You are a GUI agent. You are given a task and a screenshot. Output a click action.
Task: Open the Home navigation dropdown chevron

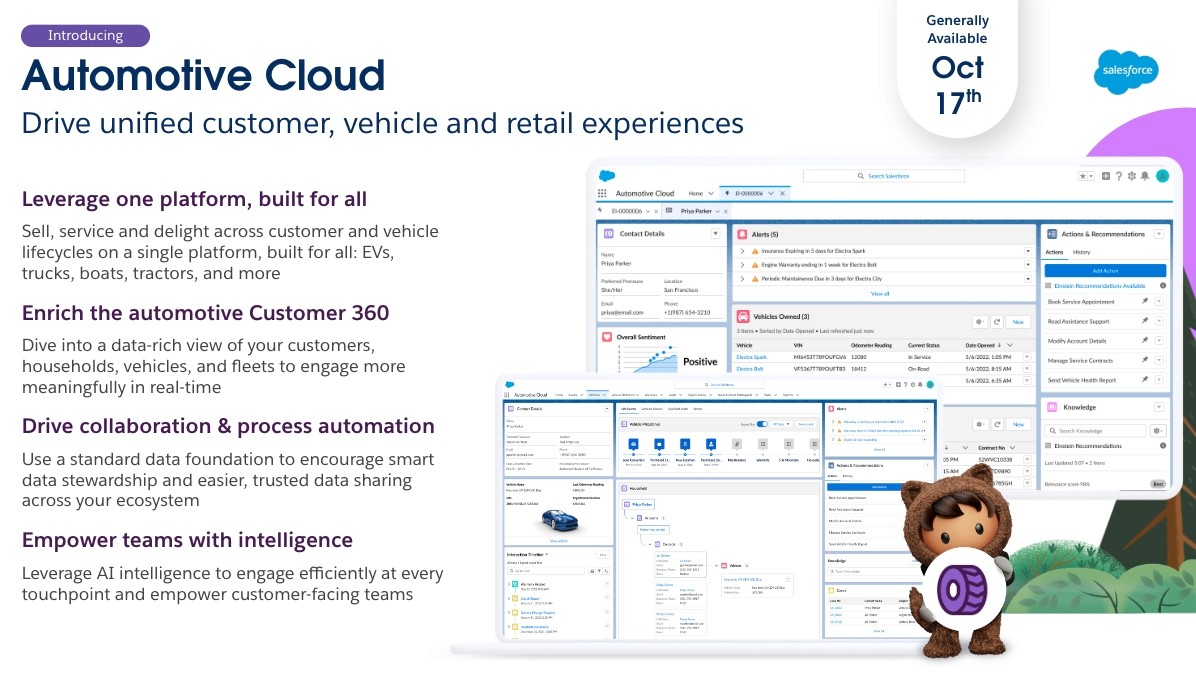click(711, 194)
